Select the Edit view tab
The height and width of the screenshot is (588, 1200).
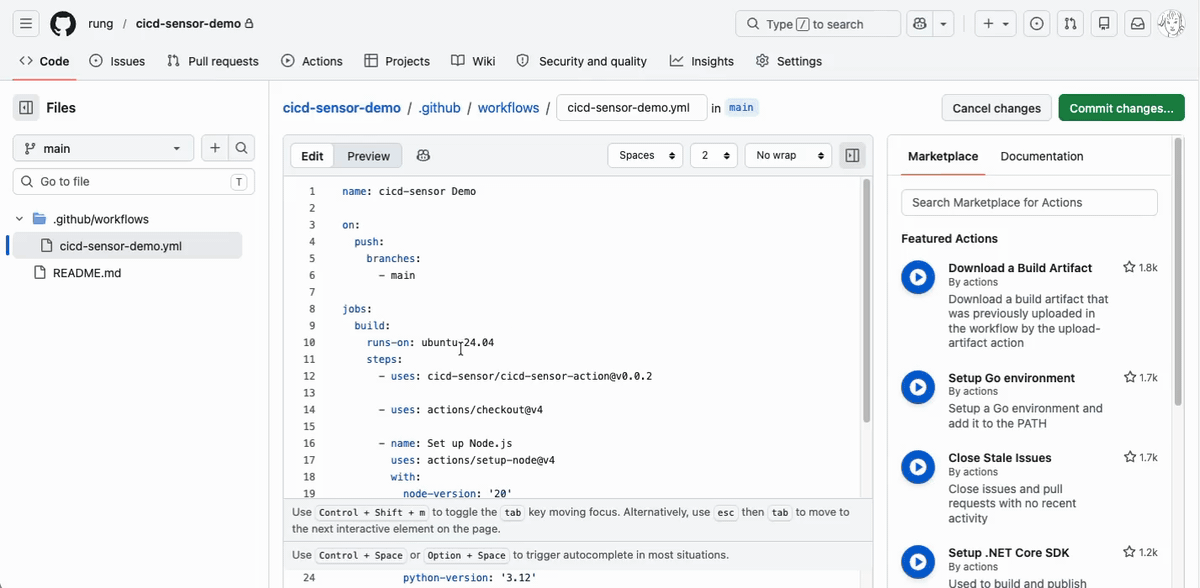(x=312, y=156)
